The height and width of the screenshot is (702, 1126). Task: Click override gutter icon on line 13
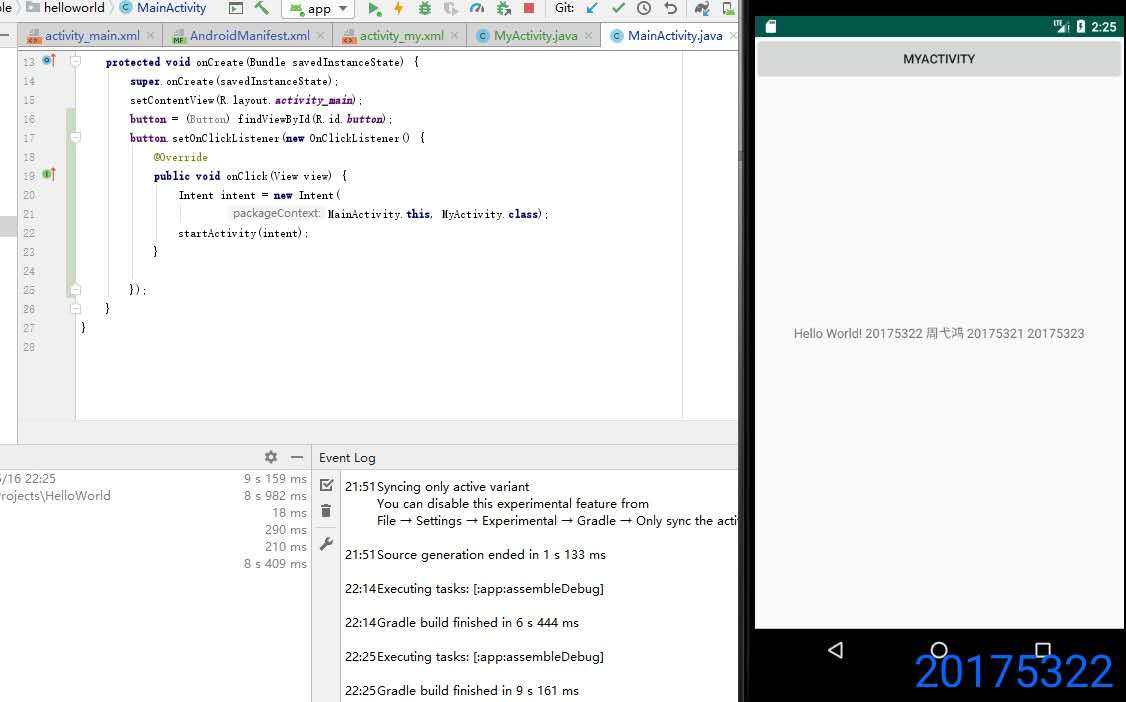49,60
